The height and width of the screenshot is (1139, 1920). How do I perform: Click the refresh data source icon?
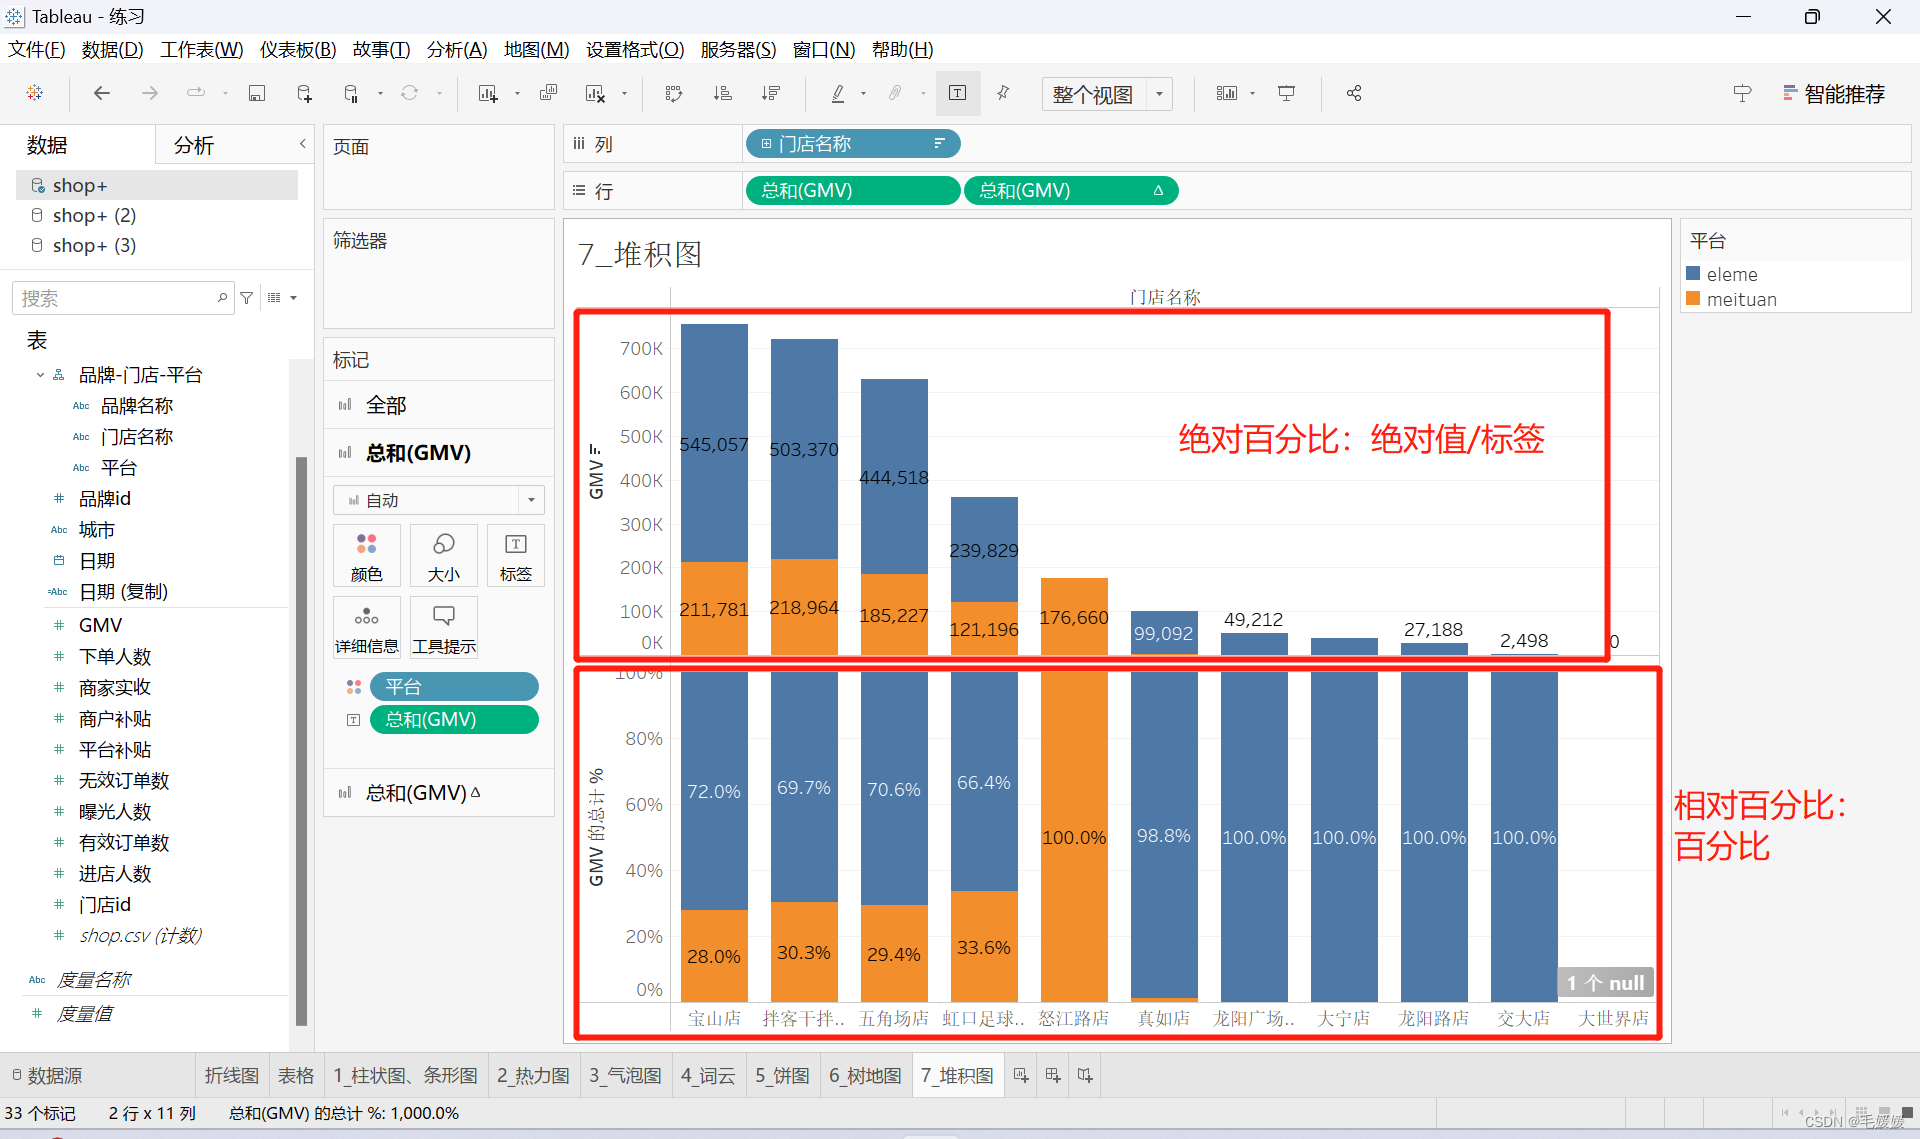[409, 93]
